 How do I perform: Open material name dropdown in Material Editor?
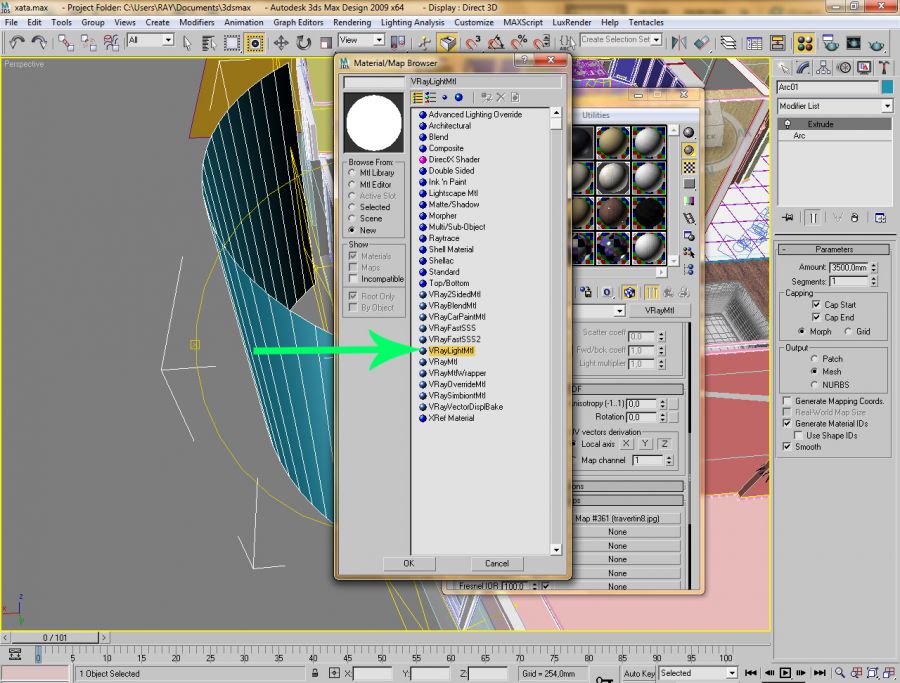[x=619, y=311]
